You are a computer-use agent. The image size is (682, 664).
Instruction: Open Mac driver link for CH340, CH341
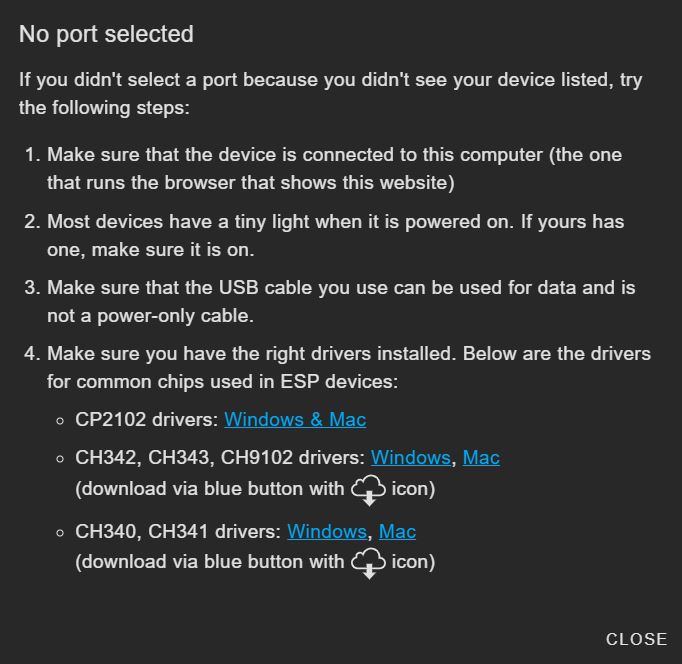(397, 531)
